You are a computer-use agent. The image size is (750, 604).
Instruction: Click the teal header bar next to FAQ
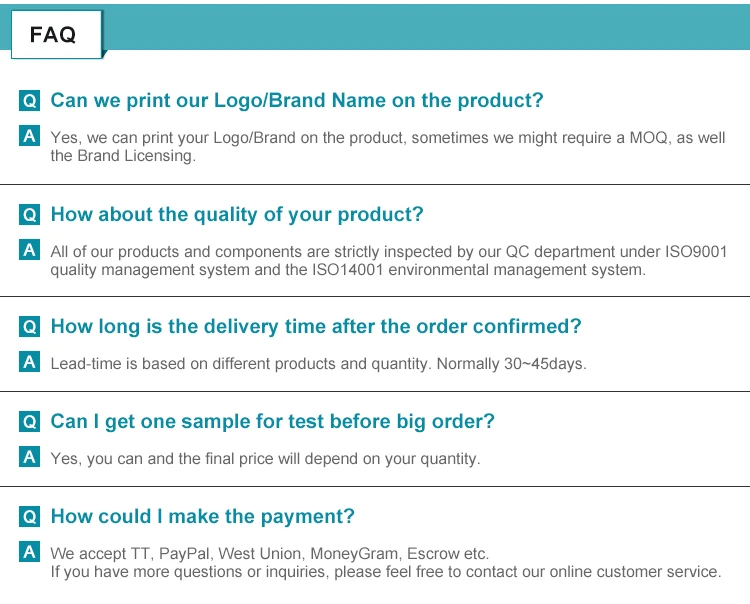[430, 27]
